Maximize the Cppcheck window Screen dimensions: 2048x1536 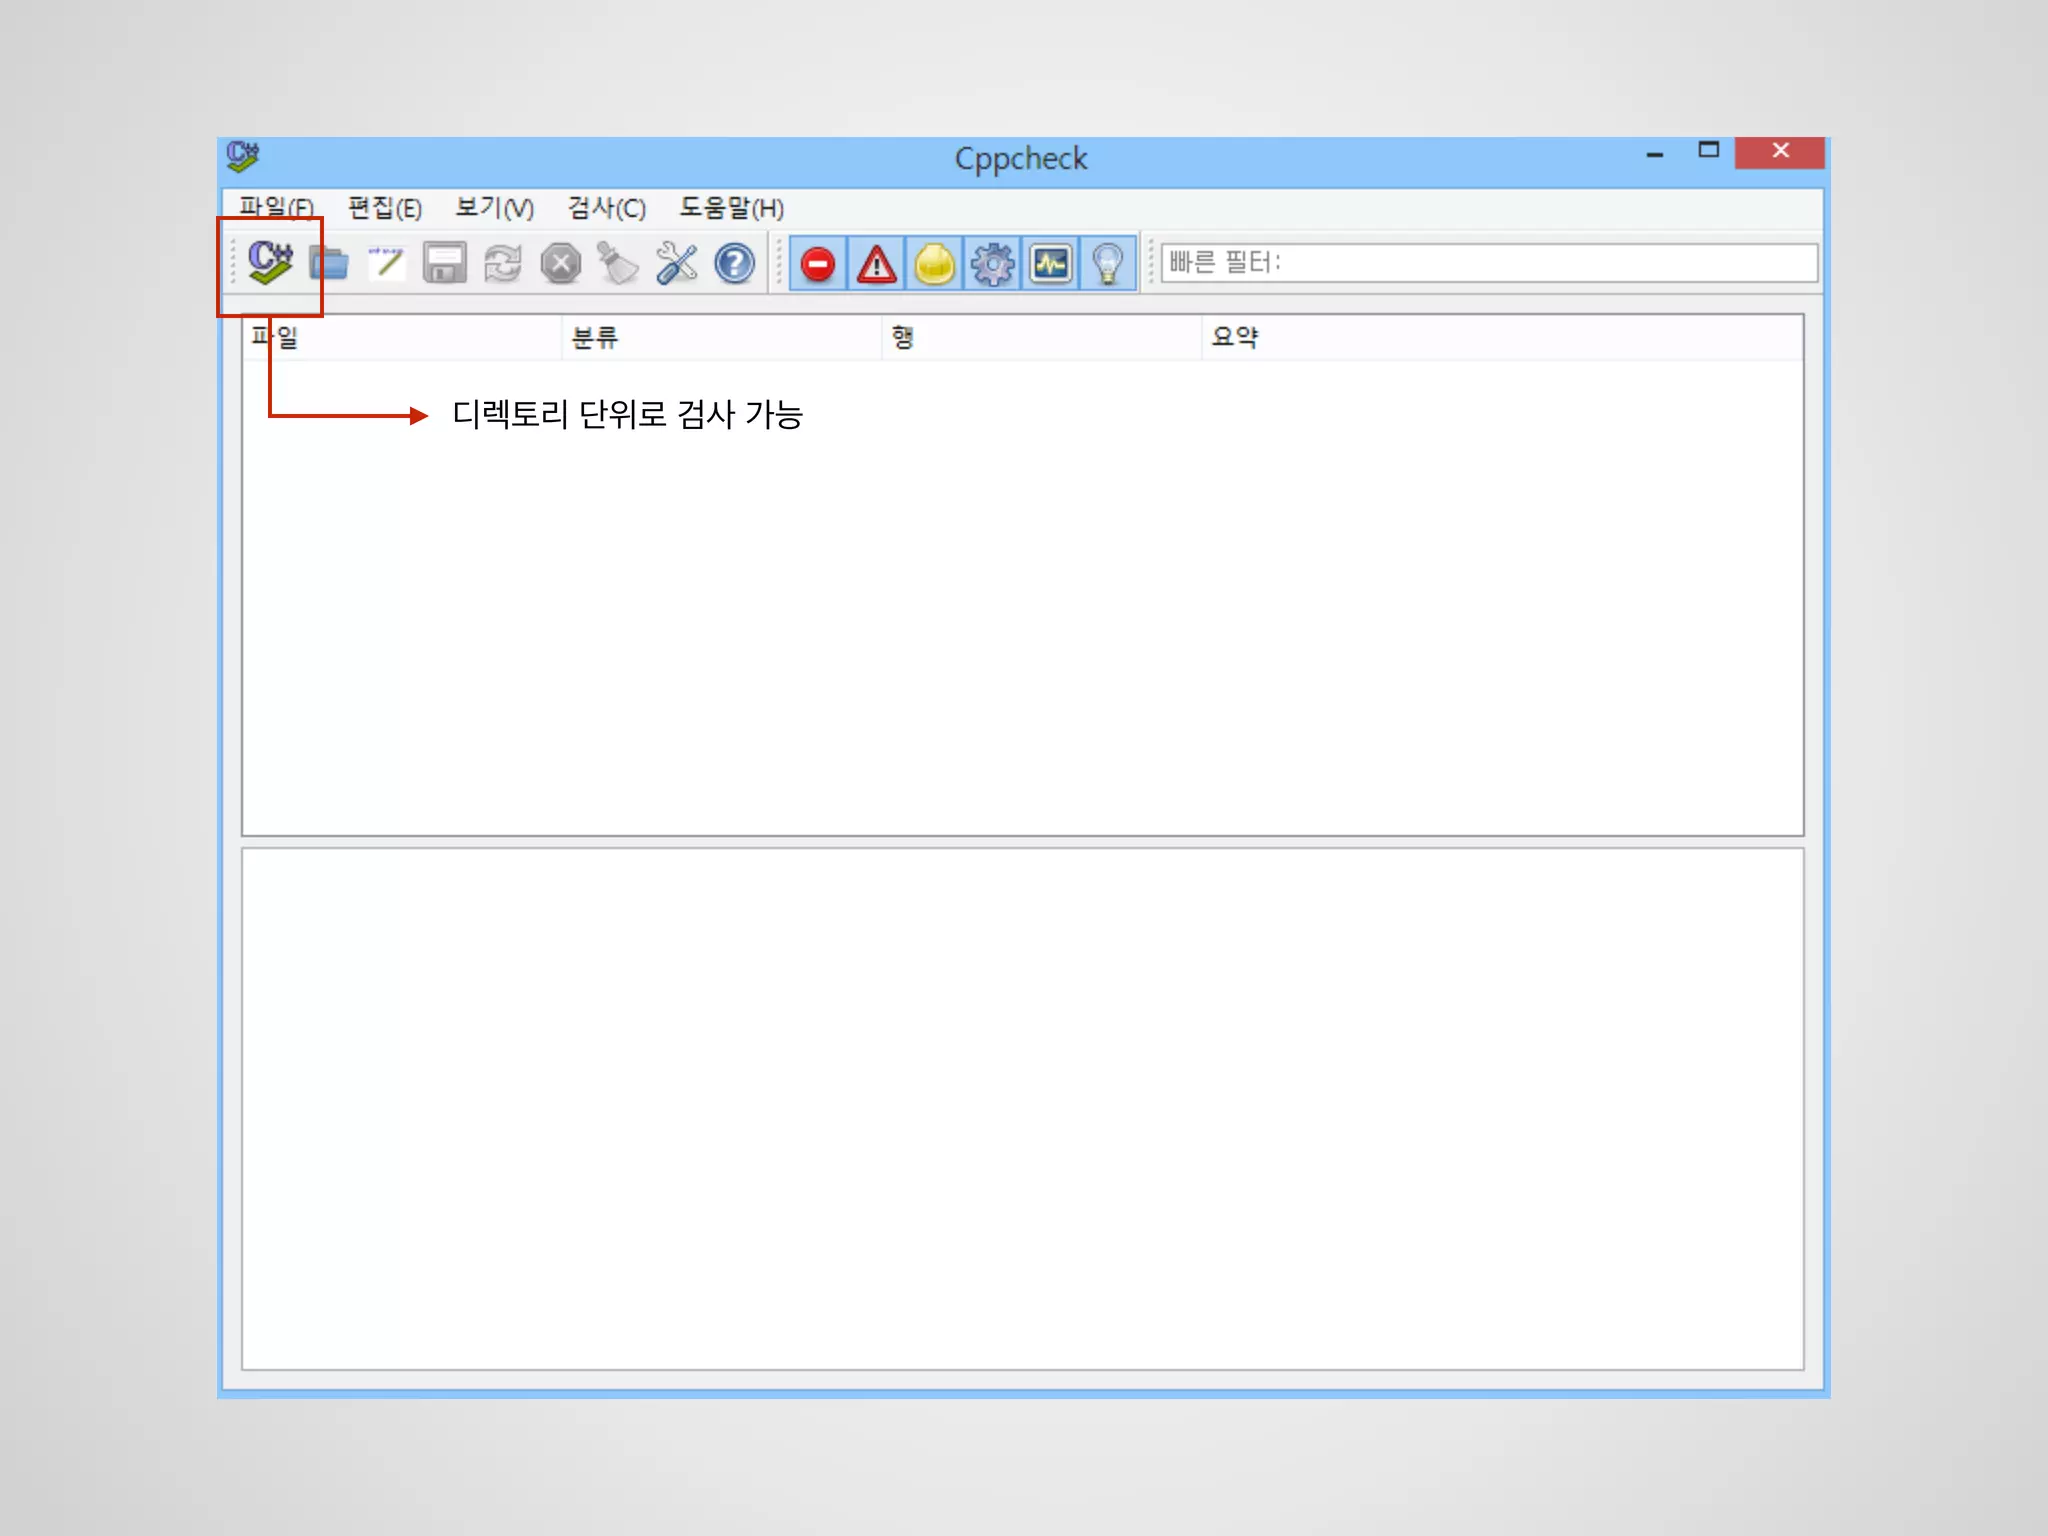click(1709, 151)
